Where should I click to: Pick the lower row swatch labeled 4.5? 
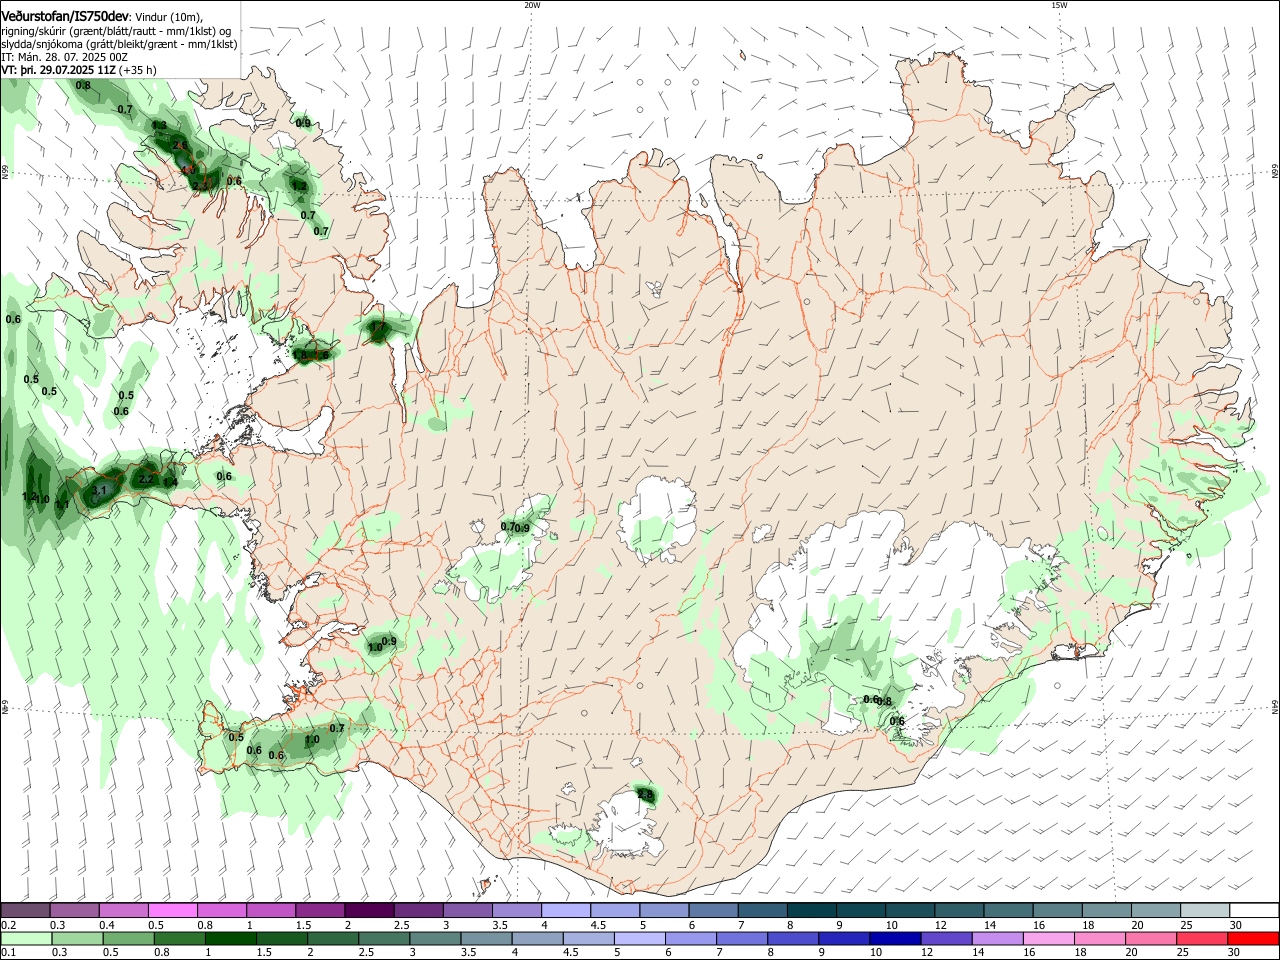589,938
